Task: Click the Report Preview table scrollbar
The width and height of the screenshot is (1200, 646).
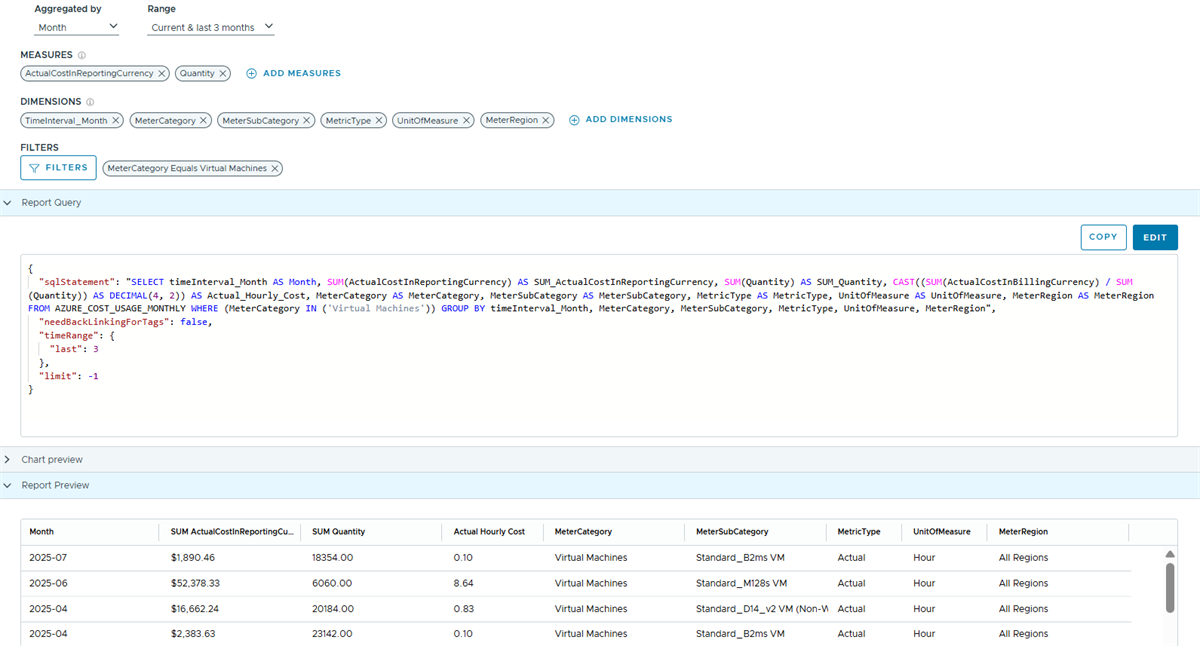Action: pos(1171,586)
